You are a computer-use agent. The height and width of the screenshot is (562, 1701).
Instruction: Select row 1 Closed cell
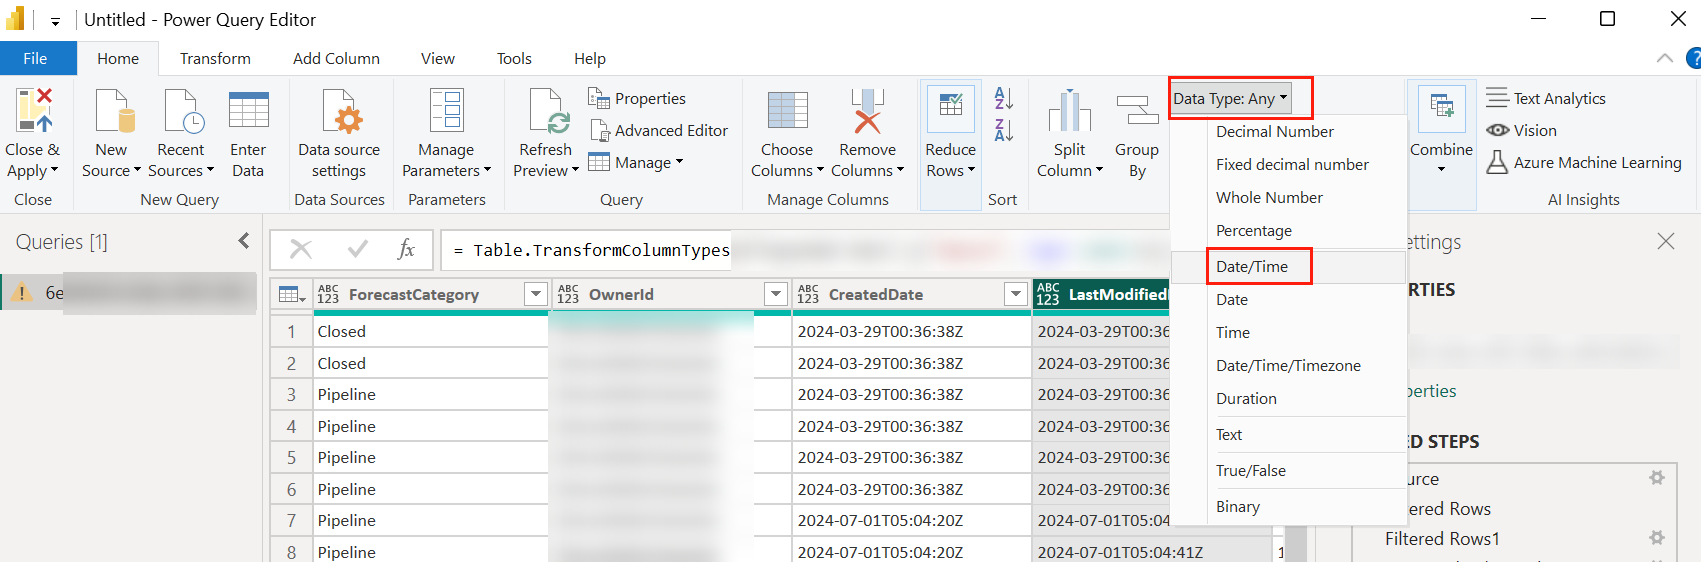431,331
